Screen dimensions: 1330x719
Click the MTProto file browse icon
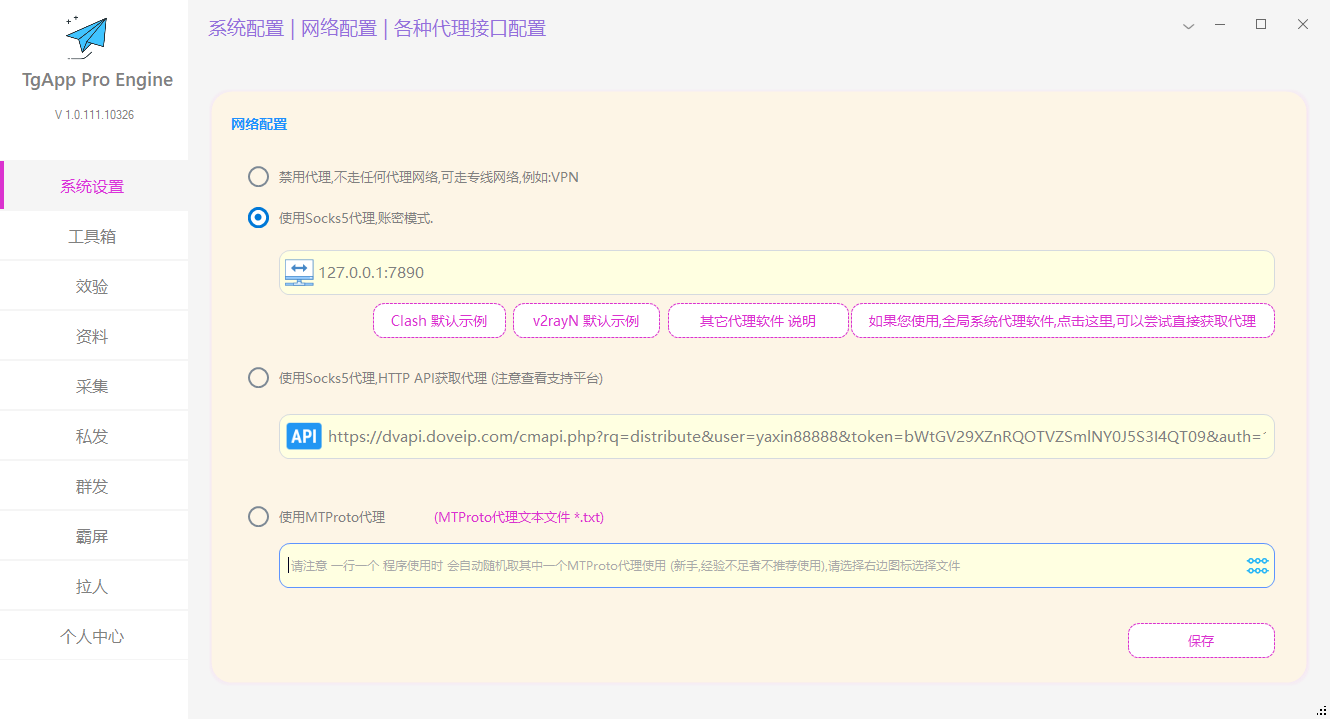coord(1257,566)
